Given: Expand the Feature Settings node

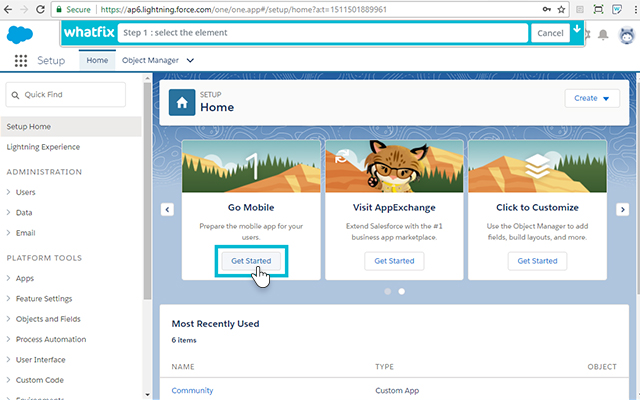Looking at the screenshot, I should tap(8, 298).
